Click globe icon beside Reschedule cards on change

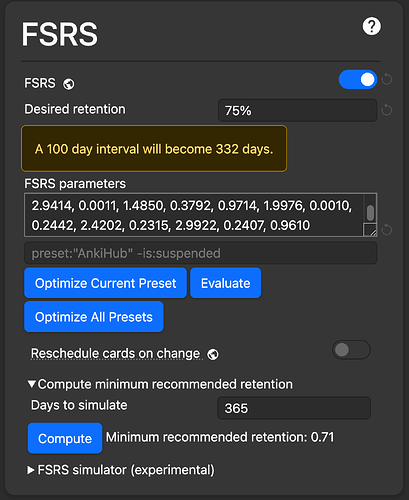pyautogui.click(x=213, y=354)
